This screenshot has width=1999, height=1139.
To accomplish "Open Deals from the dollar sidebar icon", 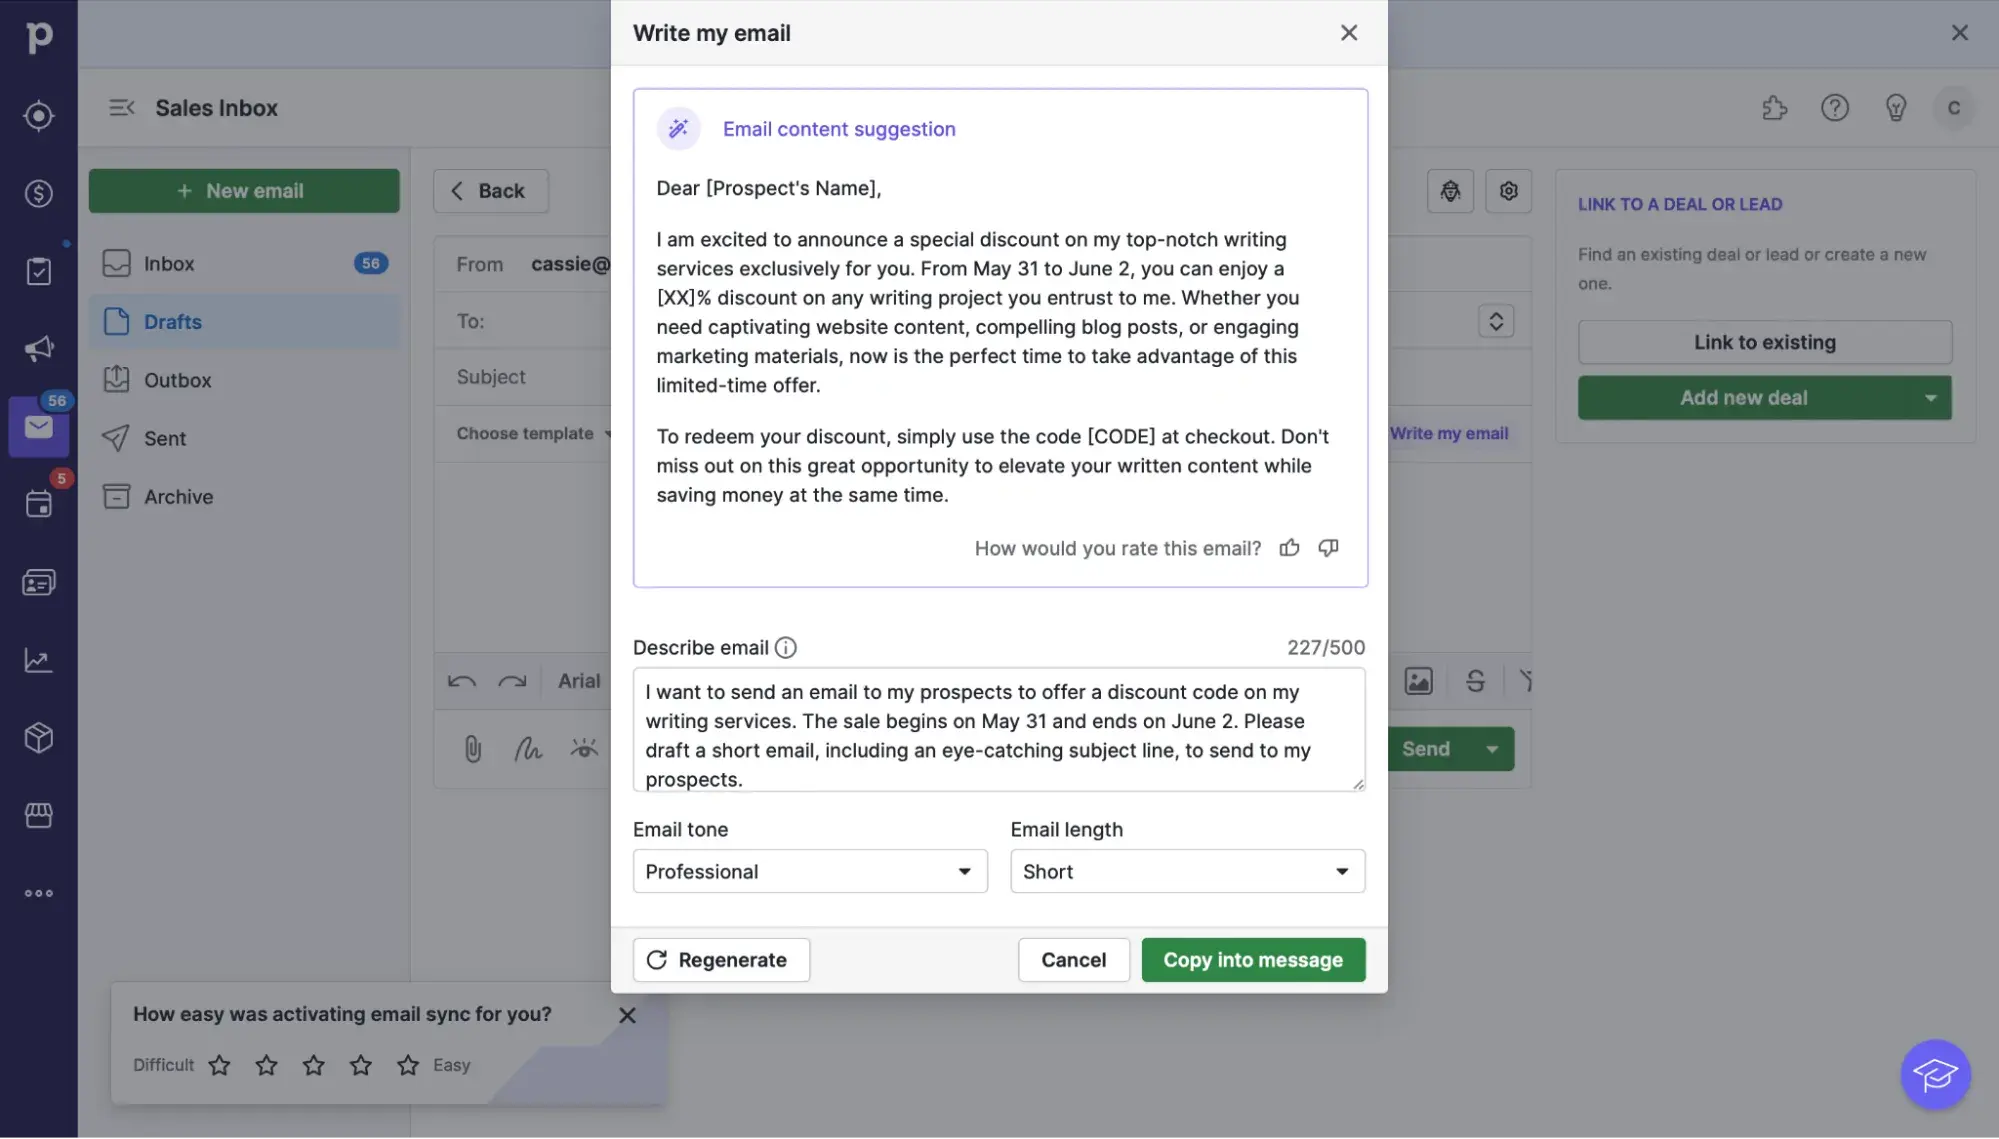I will 38,193.
